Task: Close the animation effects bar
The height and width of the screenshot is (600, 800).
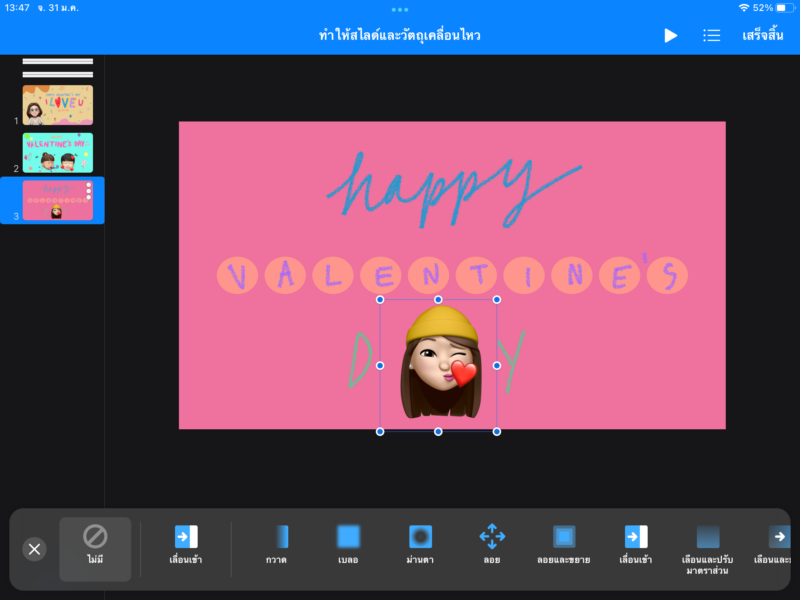Action: (x=34, y=549)
